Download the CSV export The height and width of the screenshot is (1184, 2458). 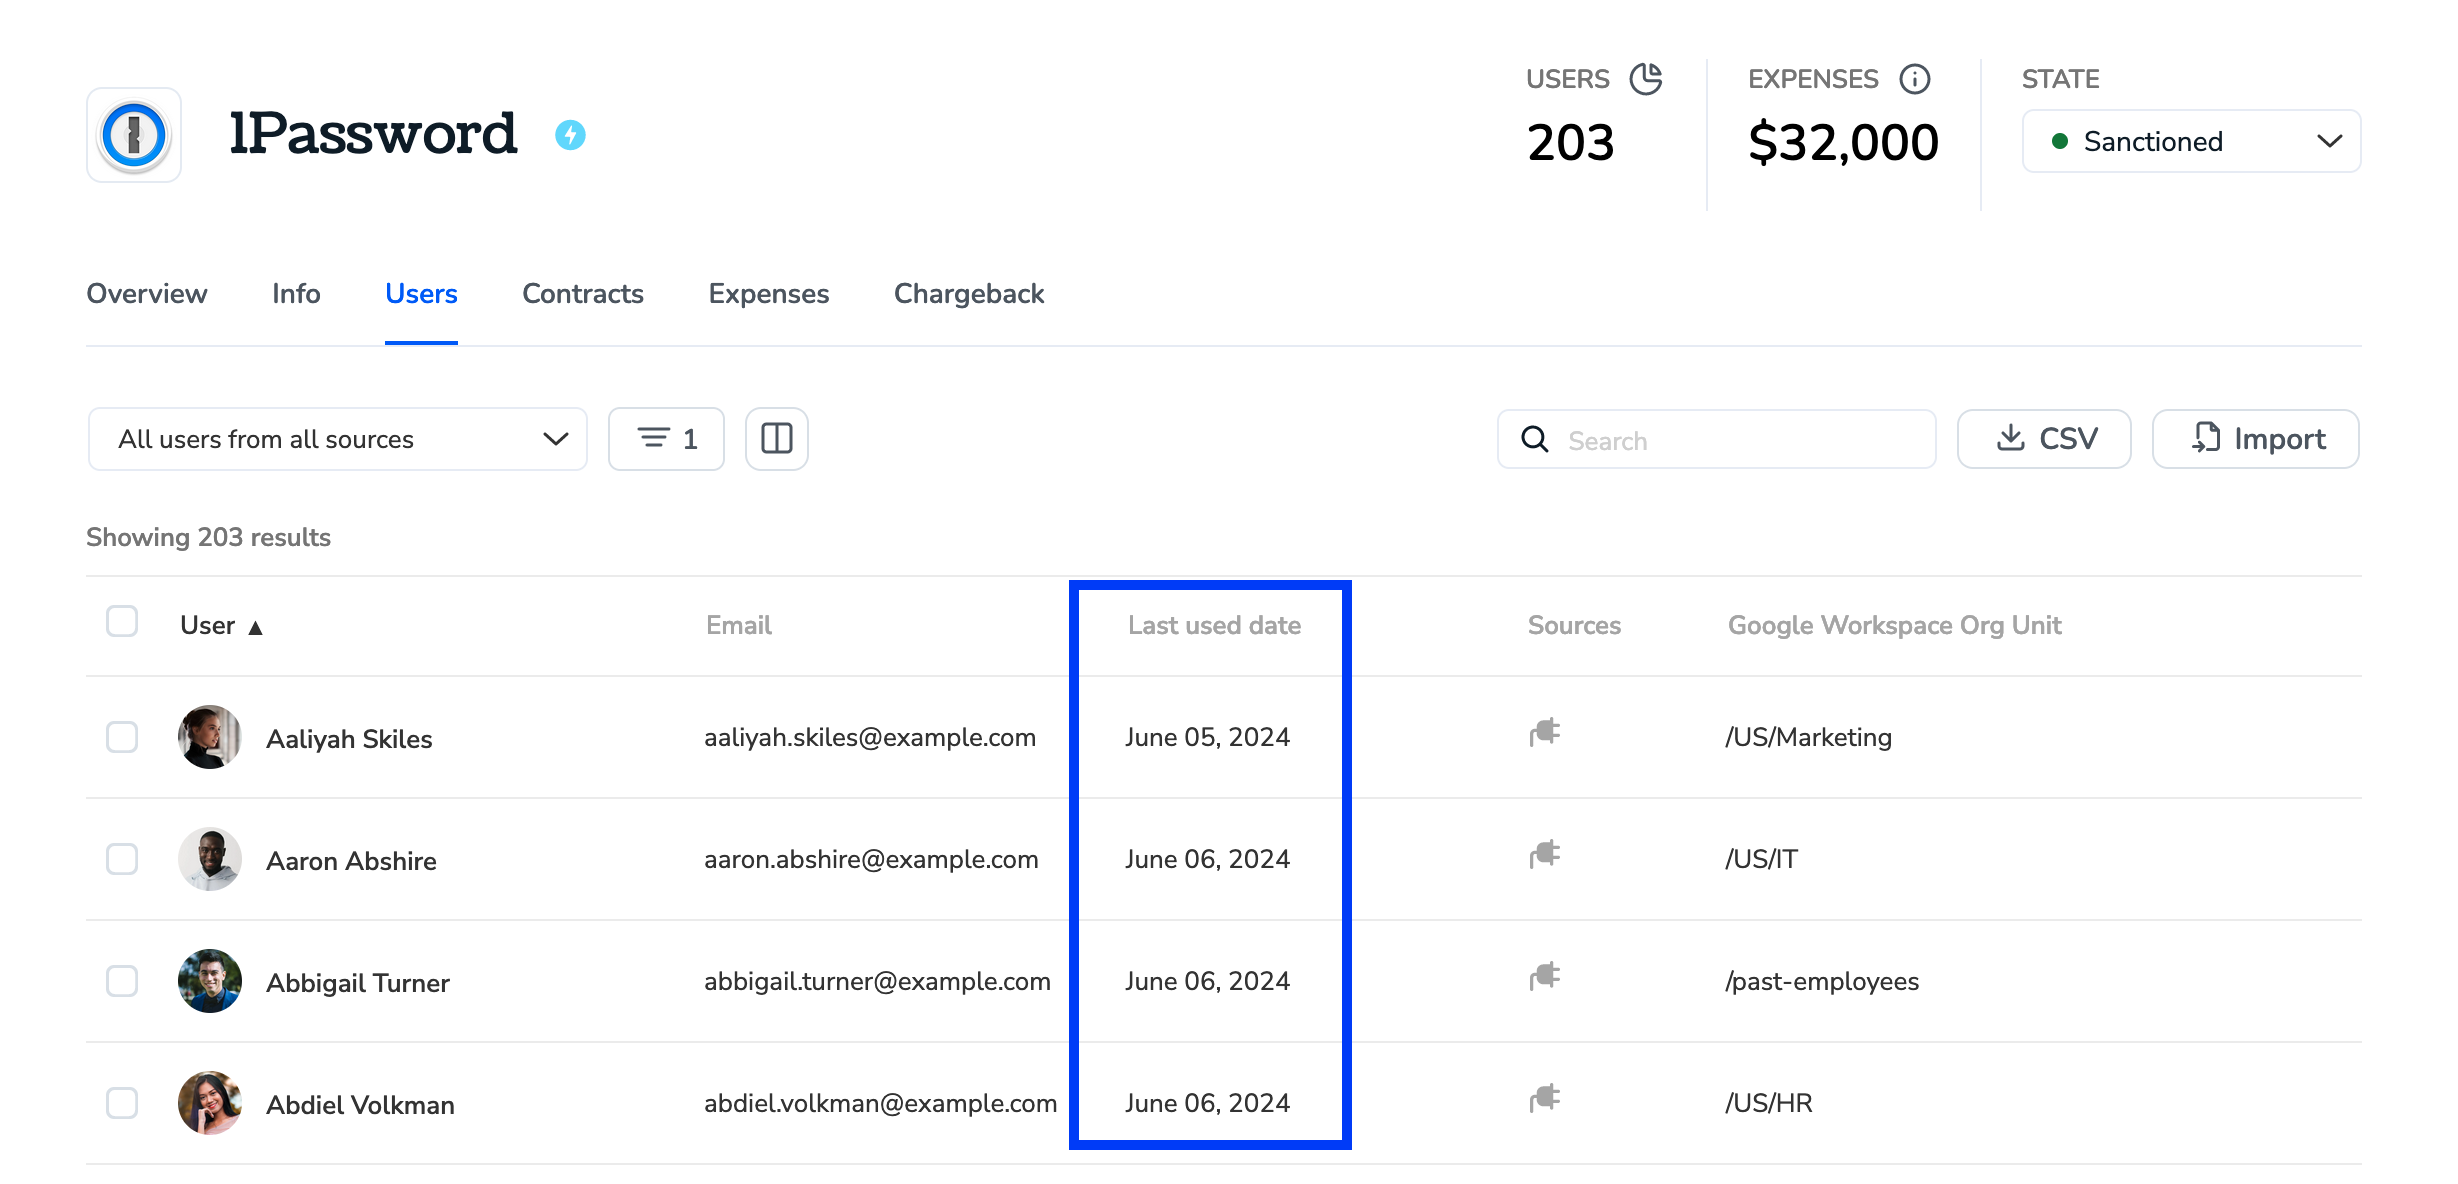[x=2044, y=439]
